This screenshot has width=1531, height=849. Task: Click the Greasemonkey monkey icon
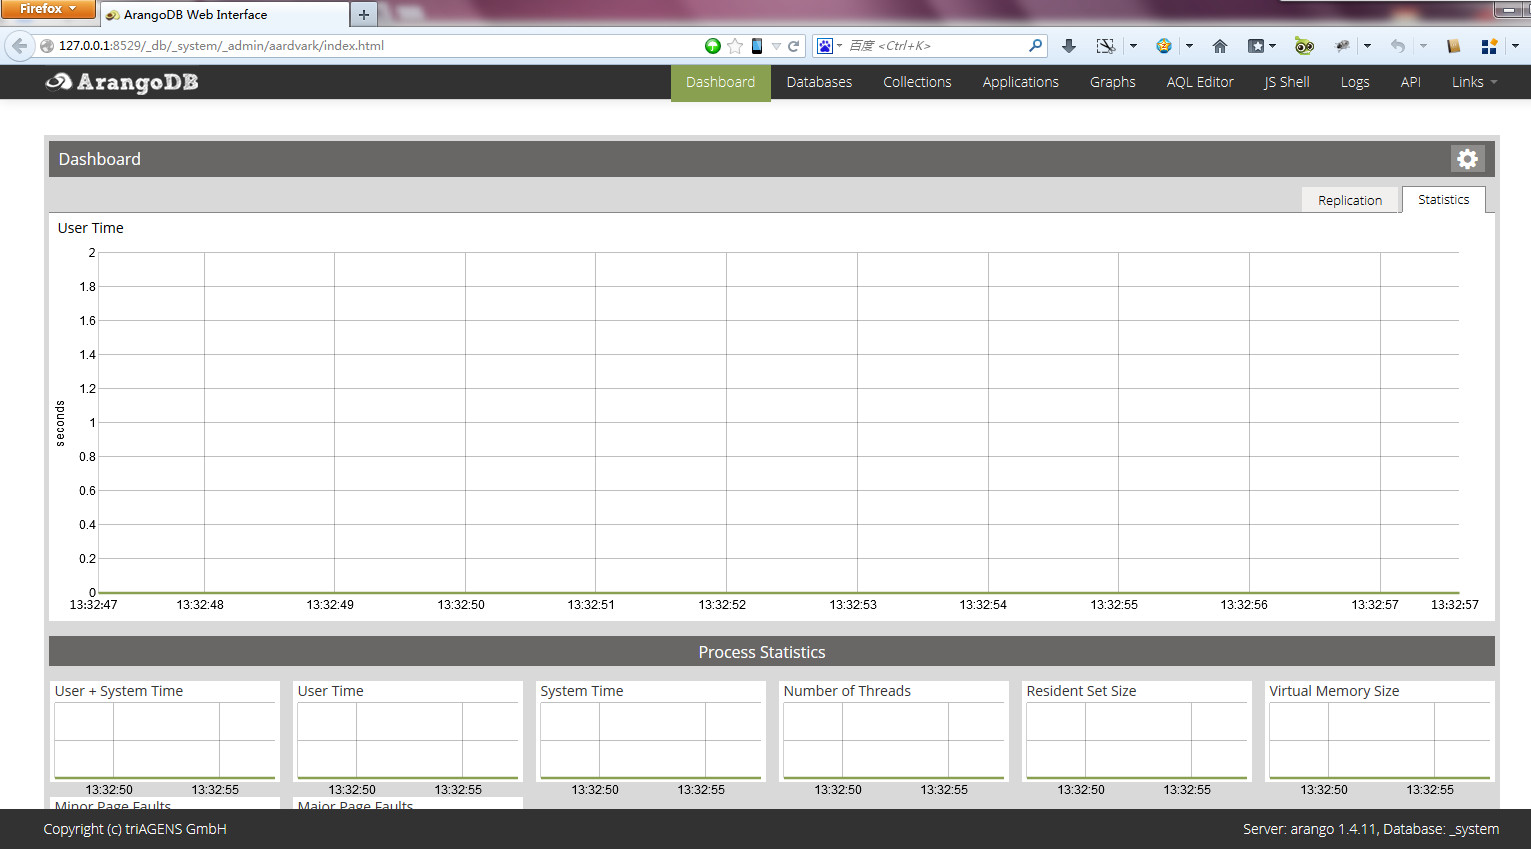[x=1343, y=46]
